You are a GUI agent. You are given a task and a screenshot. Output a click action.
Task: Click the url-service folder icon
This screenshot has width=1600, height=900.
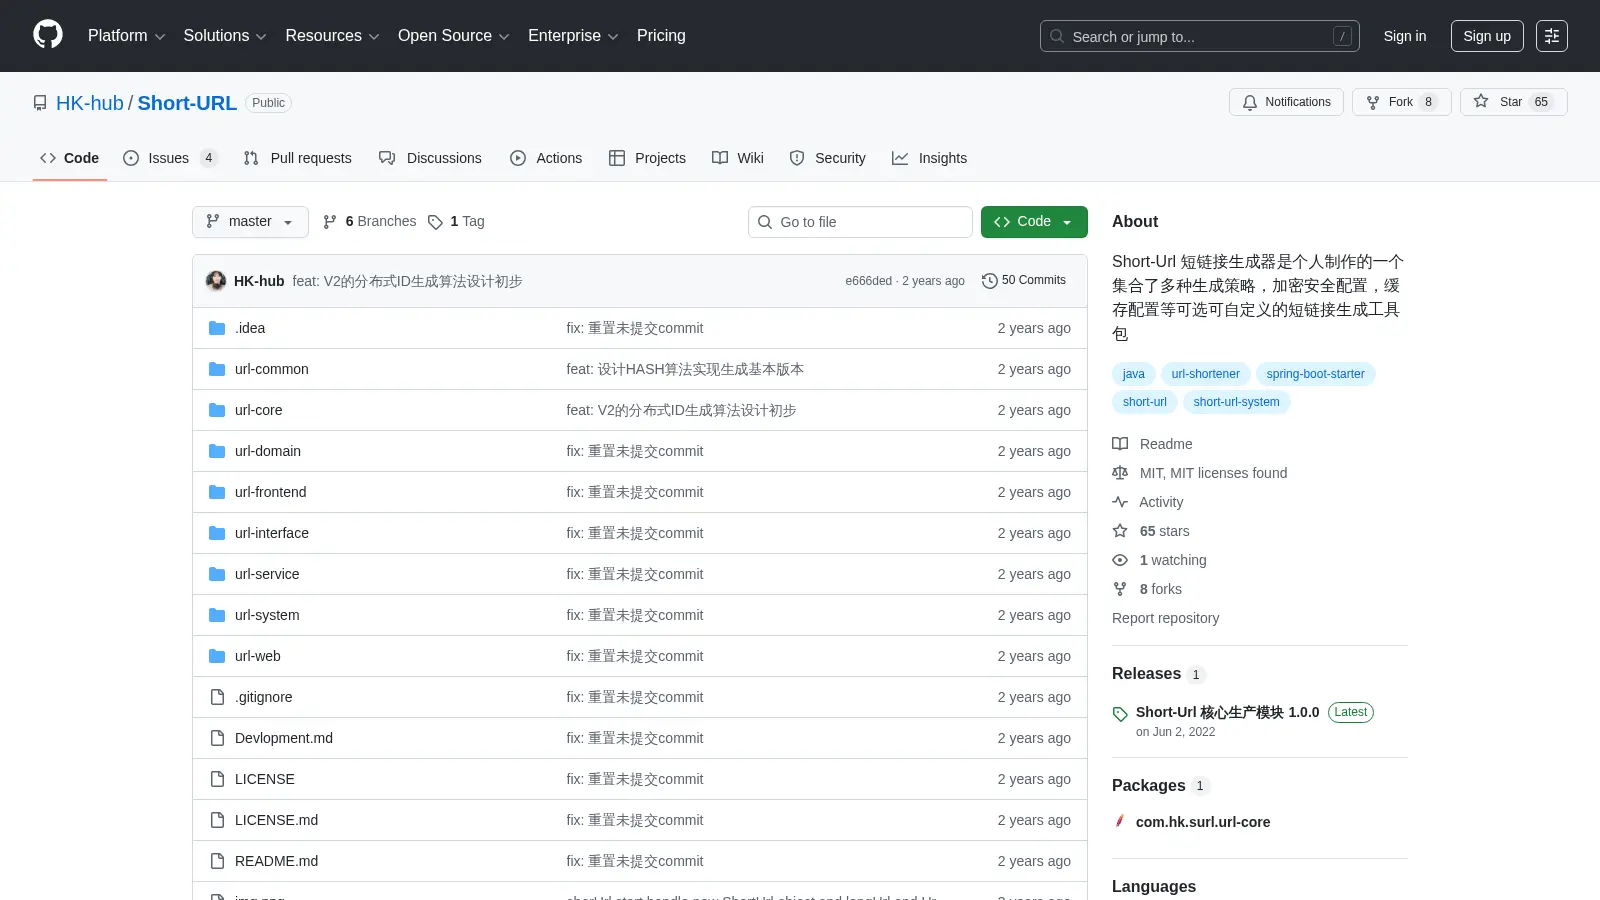tap(217, 574)
